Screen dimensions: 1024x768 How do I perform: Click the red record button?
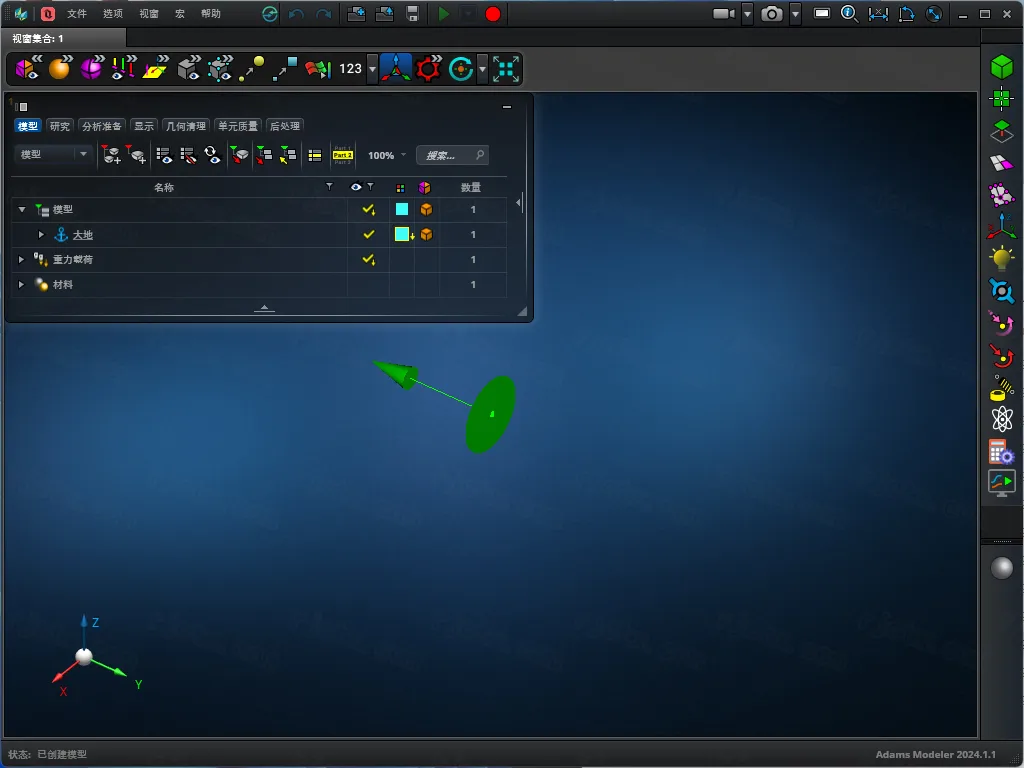click(492, 14)
